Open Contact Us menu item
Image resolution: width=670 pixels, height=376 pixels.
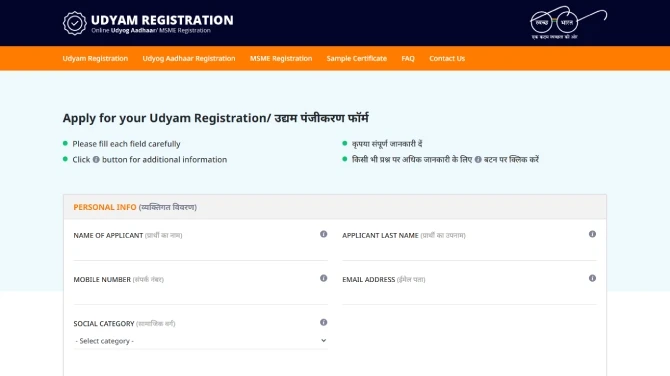coord(447,59)
